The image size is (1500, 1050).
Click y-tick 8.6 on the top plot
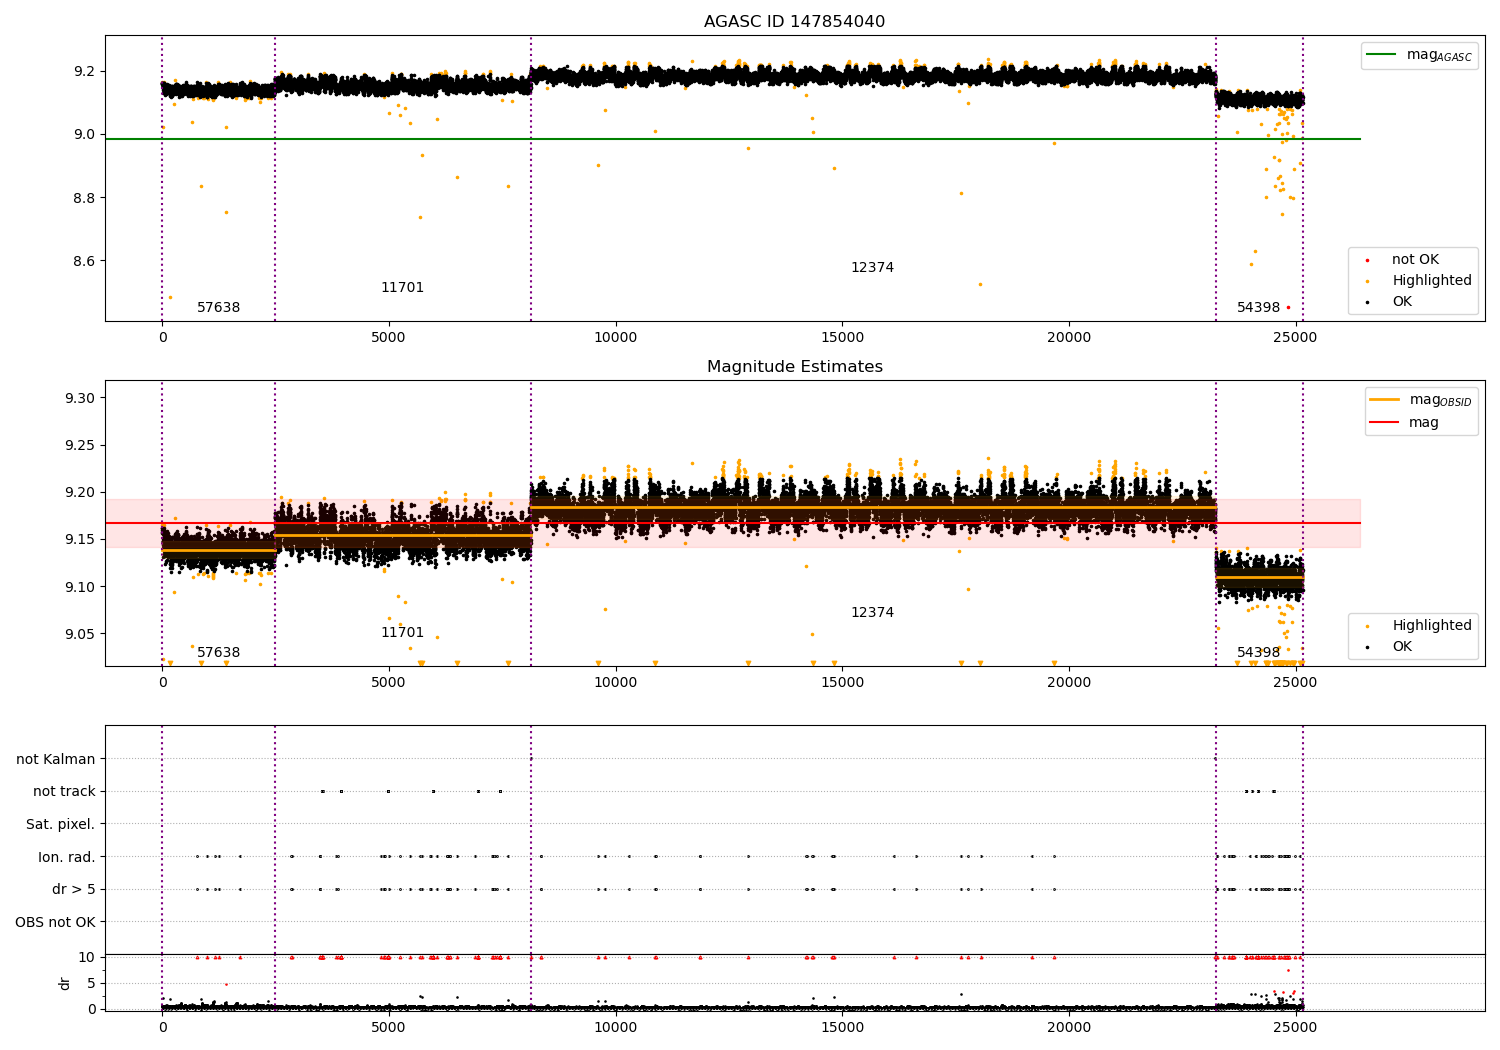pos(85,261)
